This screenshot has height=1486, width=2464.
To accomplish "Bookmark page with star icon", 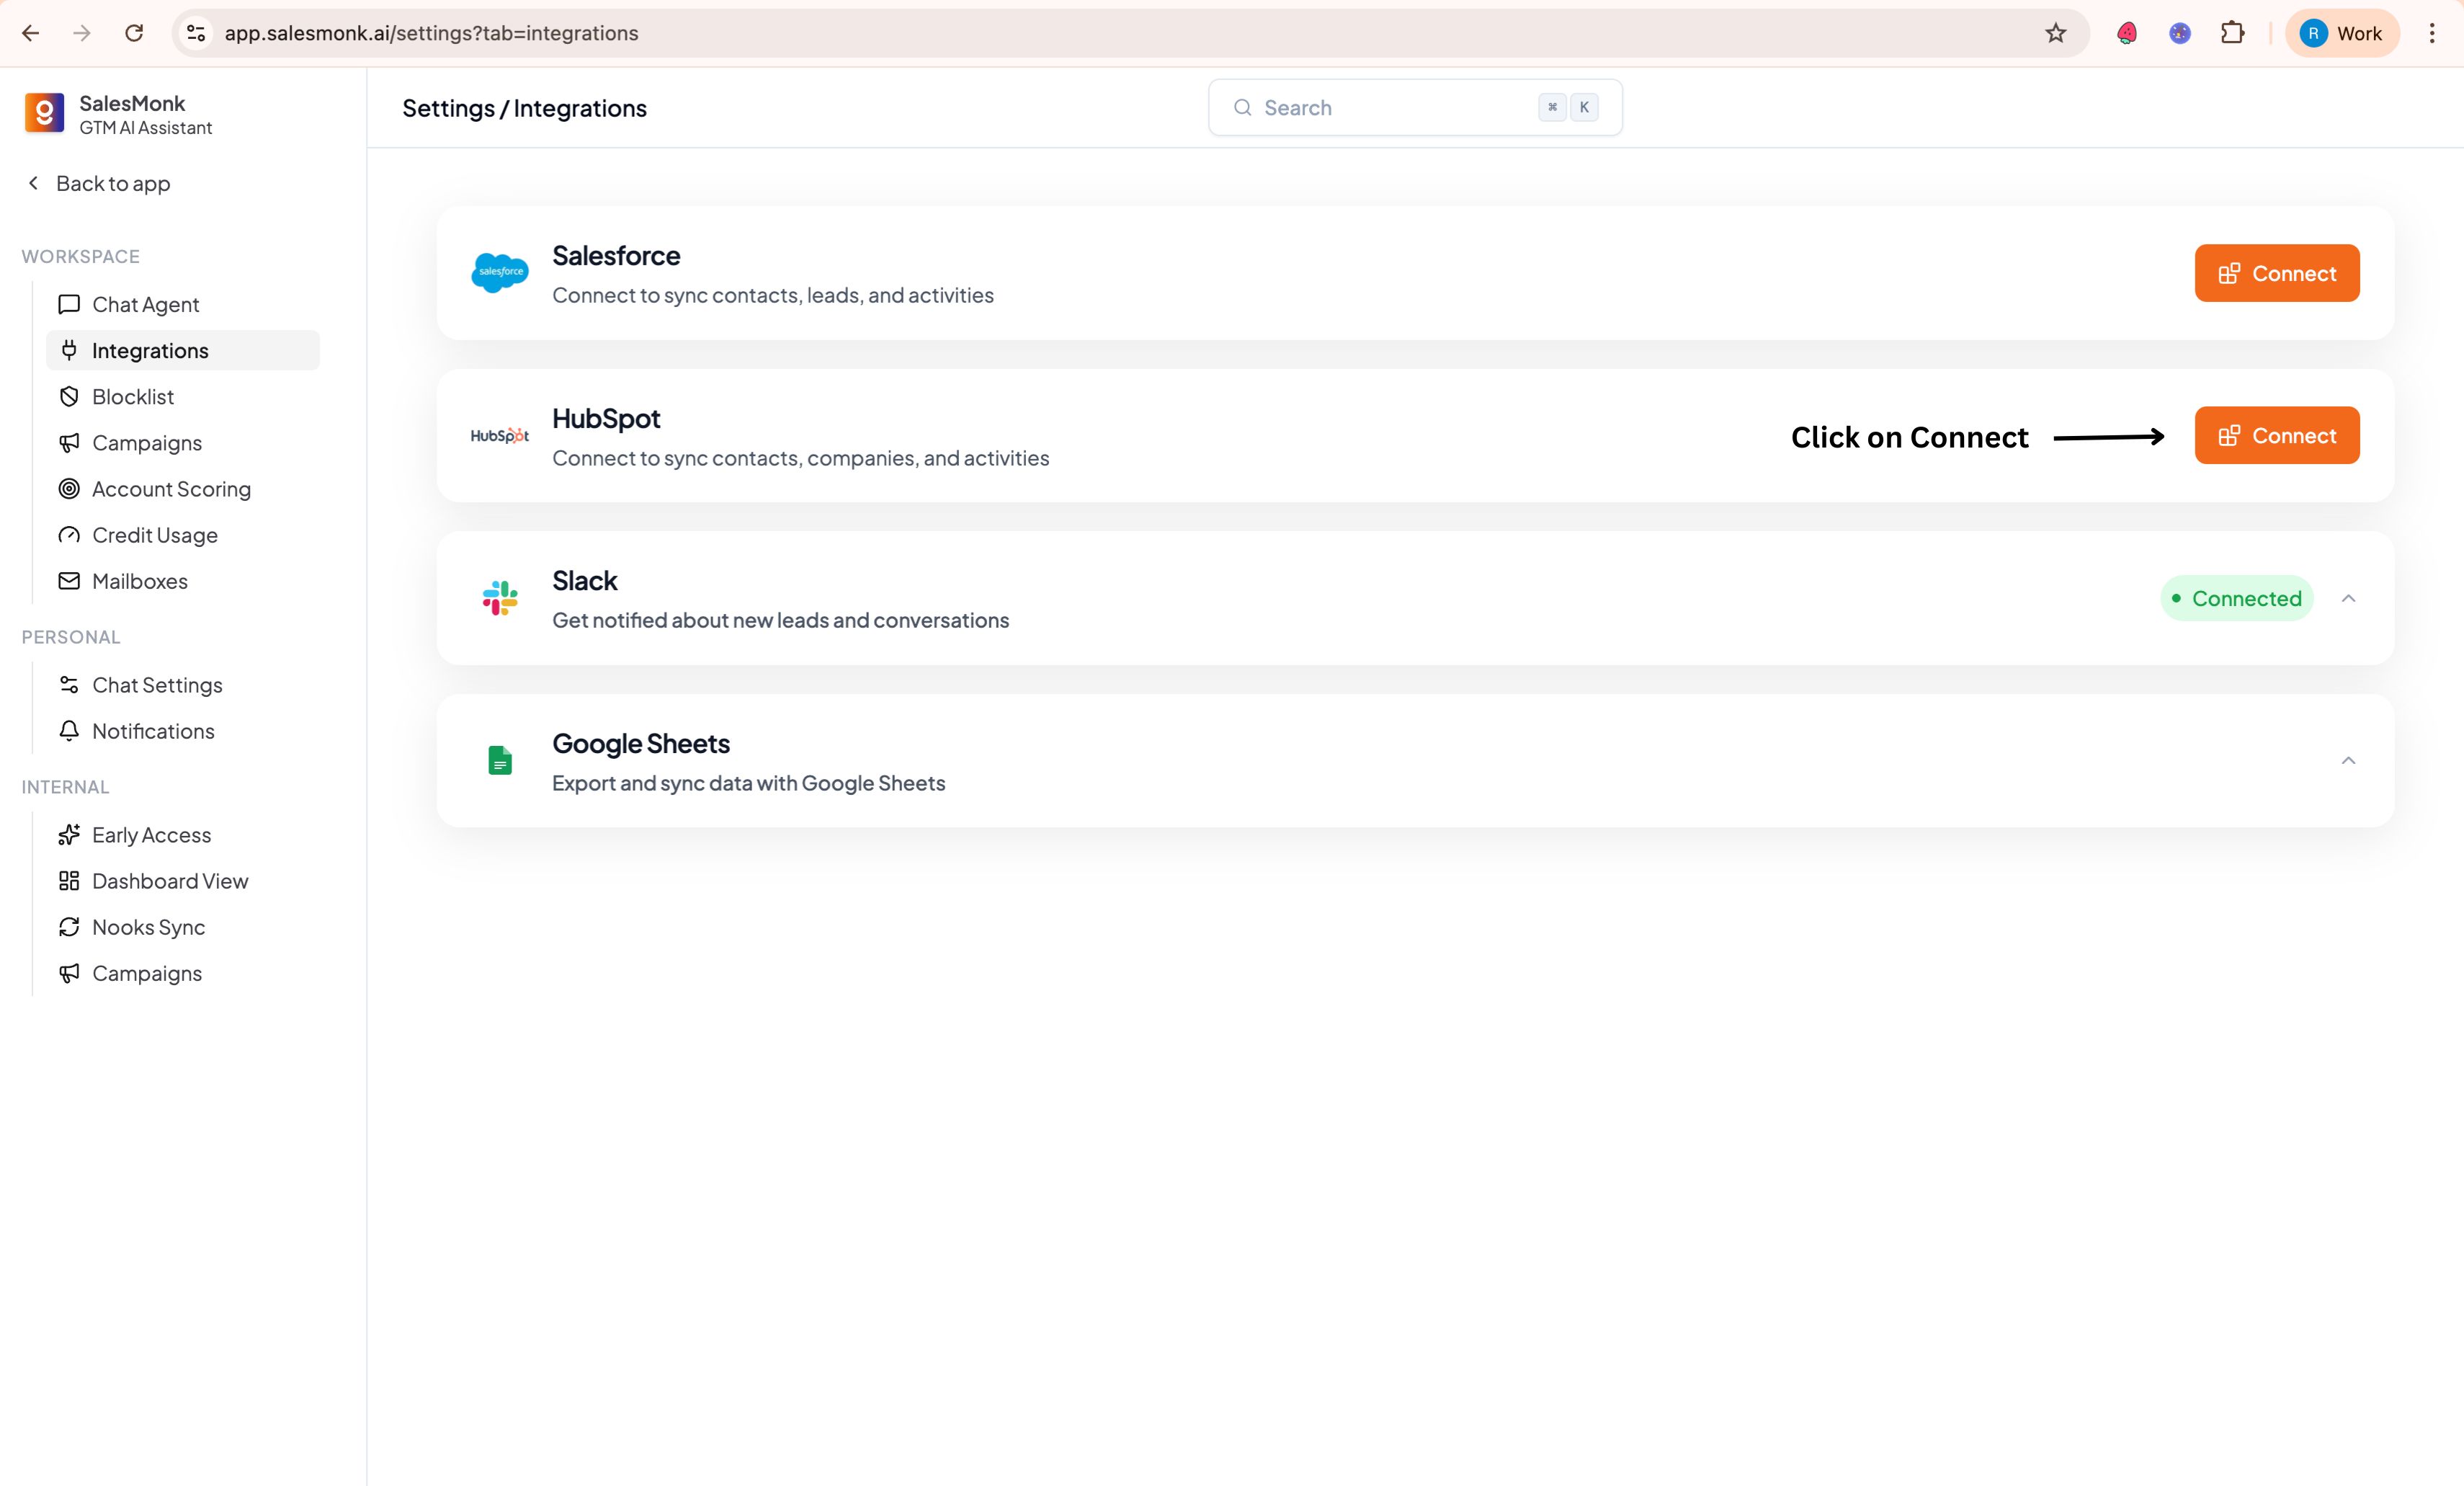I will coord(2055,33).
